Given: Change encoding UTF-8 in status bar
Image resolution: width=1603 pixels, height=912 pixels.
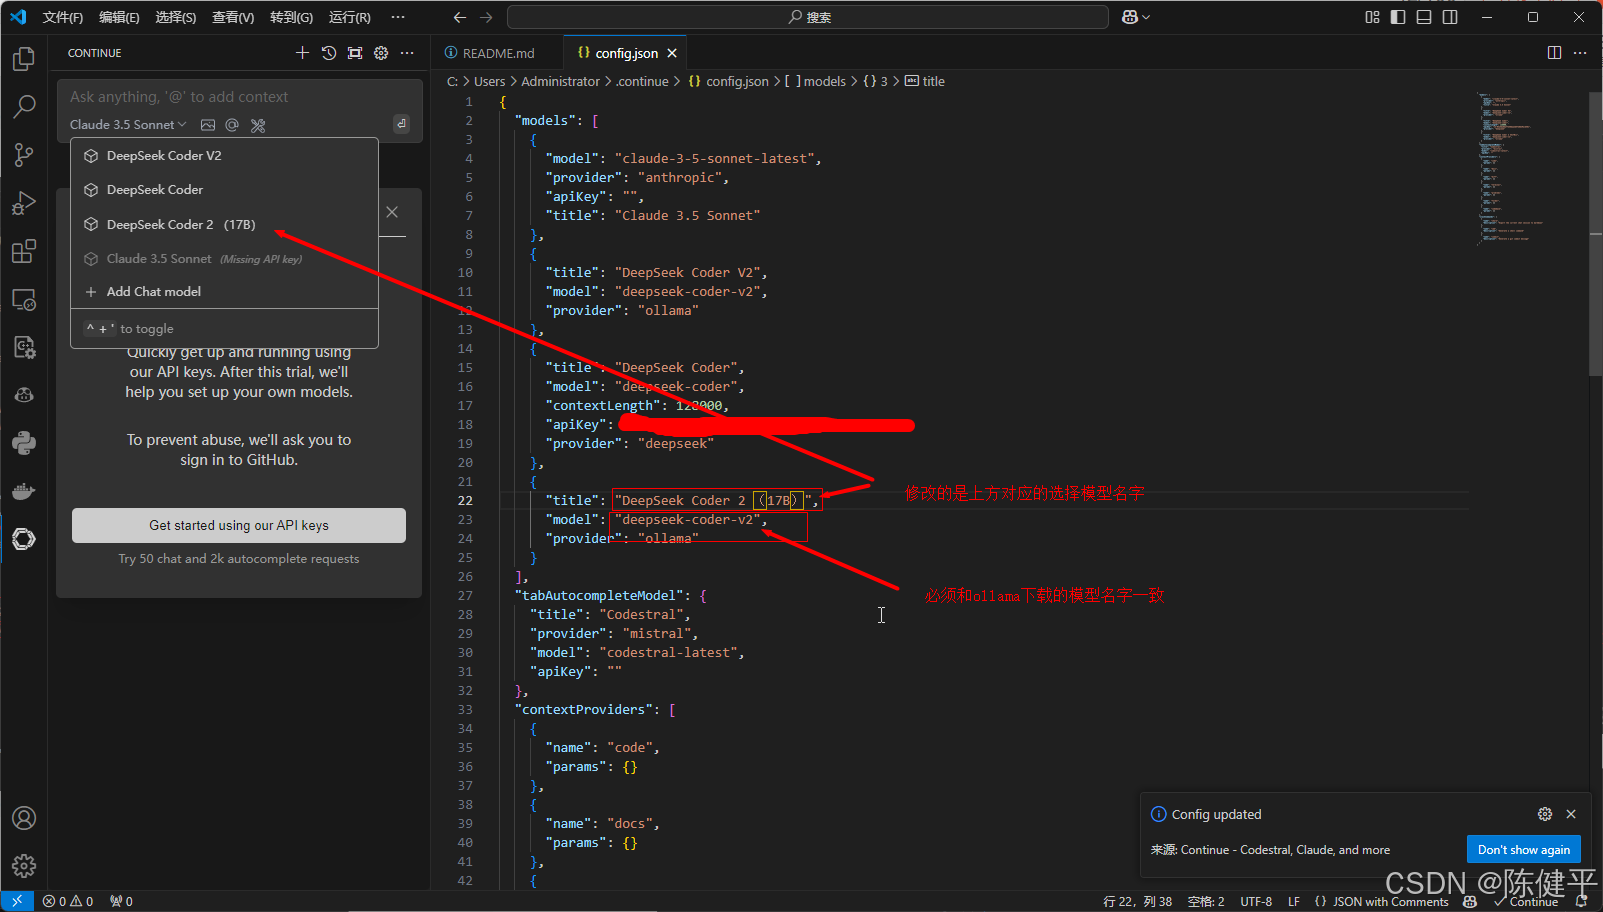Looking at the screenshot, I should click(1256, 901).
